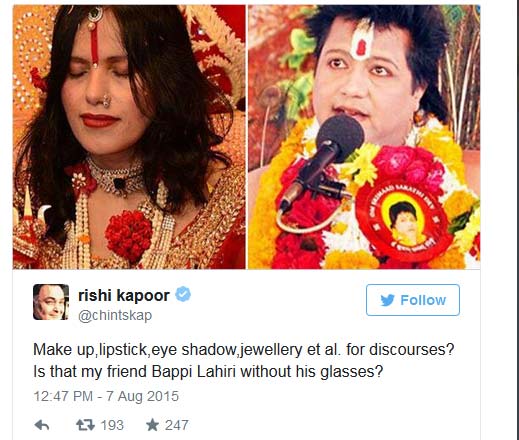
Task: Open the rishi kapoor display name link
Action: [x=124, y=295]
